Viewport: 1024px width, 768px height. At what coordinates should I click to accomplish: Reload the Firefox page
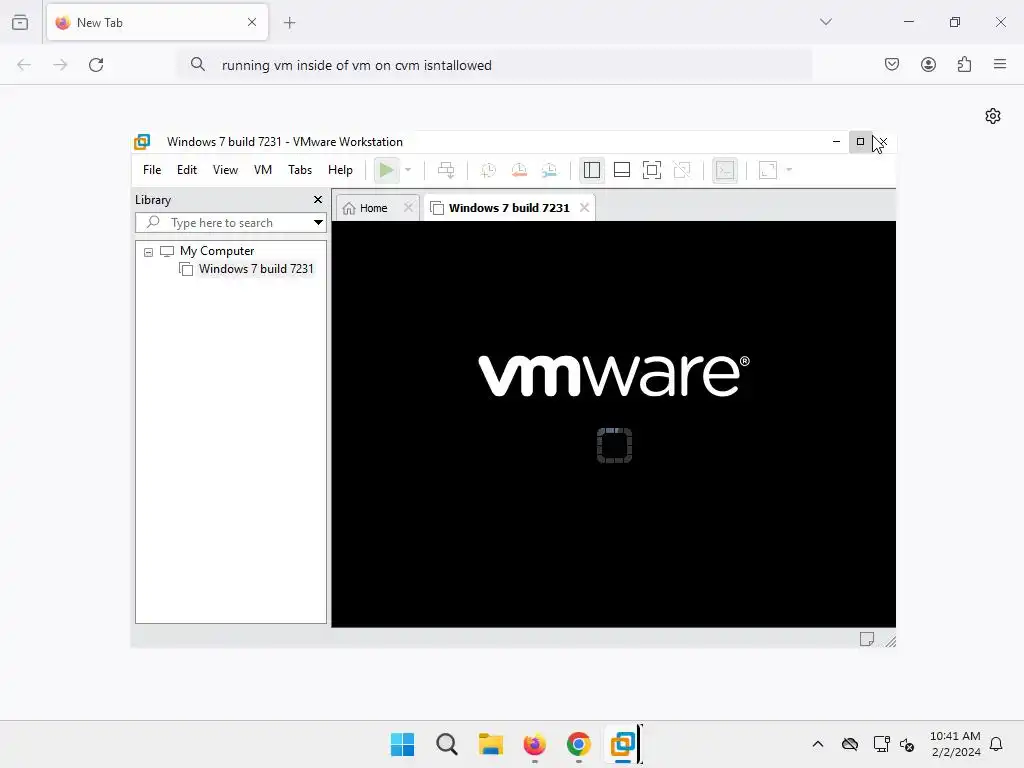coord(96,65)
